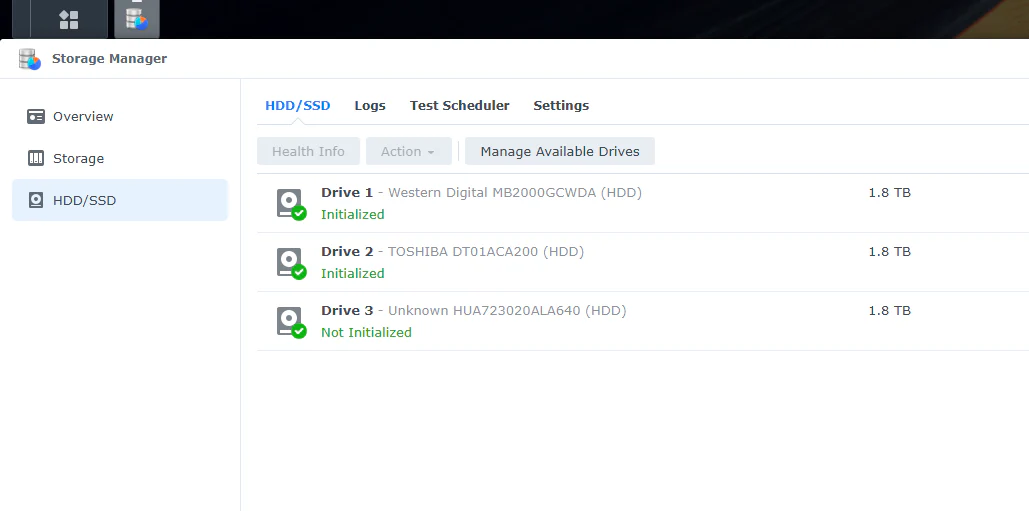Open the Test Scheduler tab

point(459,106)
